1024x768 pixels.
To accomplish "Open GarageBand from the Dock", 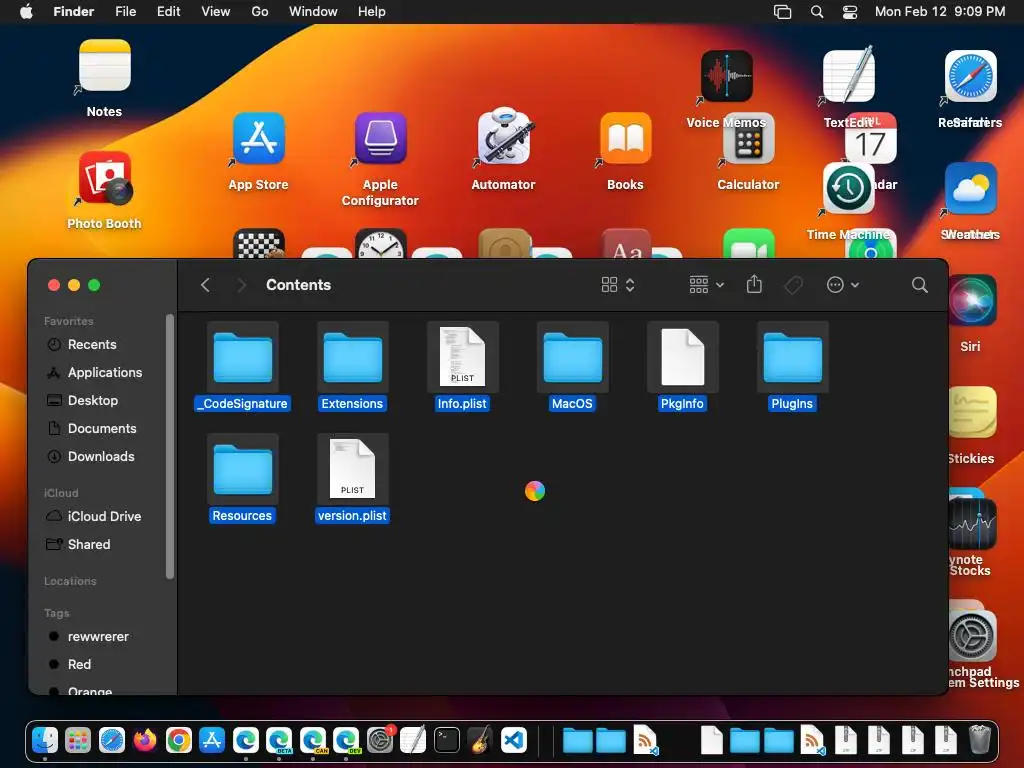I will (481, 740).
